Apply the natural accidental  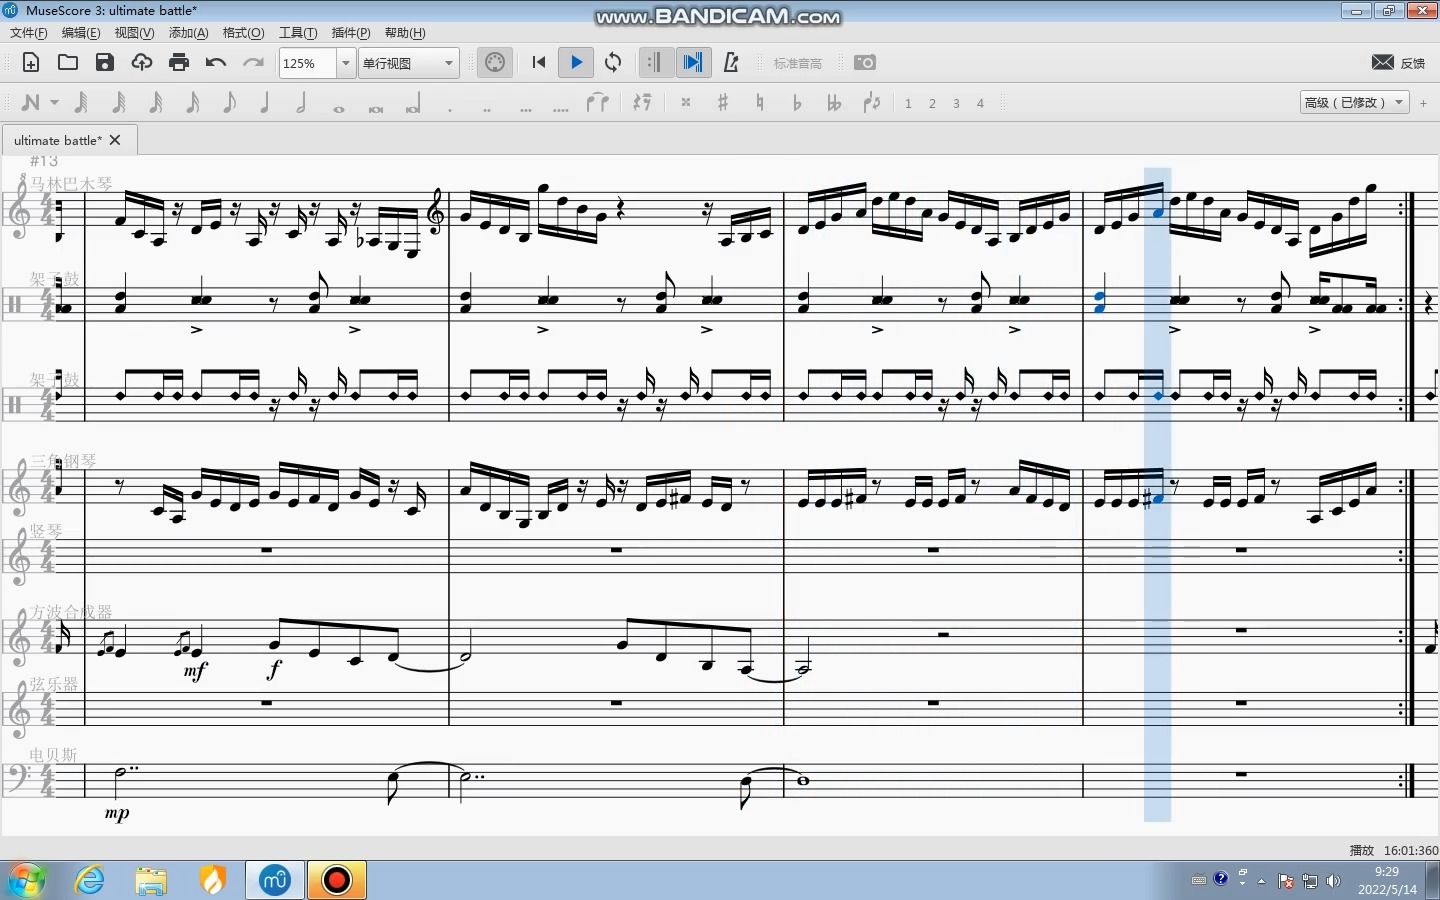[760, 103]
